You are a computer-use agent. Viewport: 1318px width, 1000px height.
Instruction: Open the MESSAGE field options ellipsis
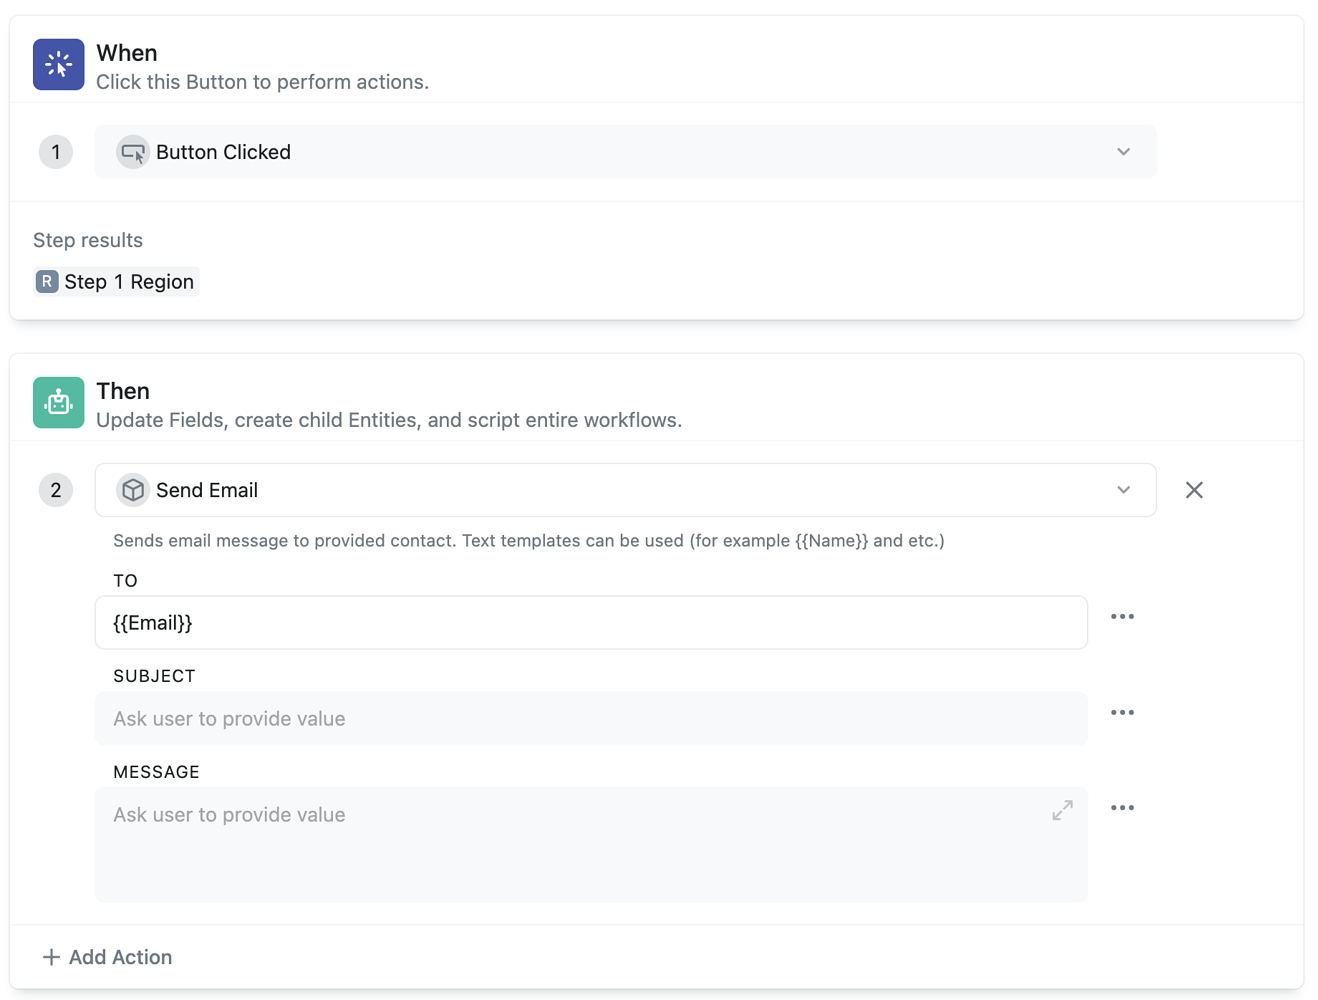click(1122, 808)
